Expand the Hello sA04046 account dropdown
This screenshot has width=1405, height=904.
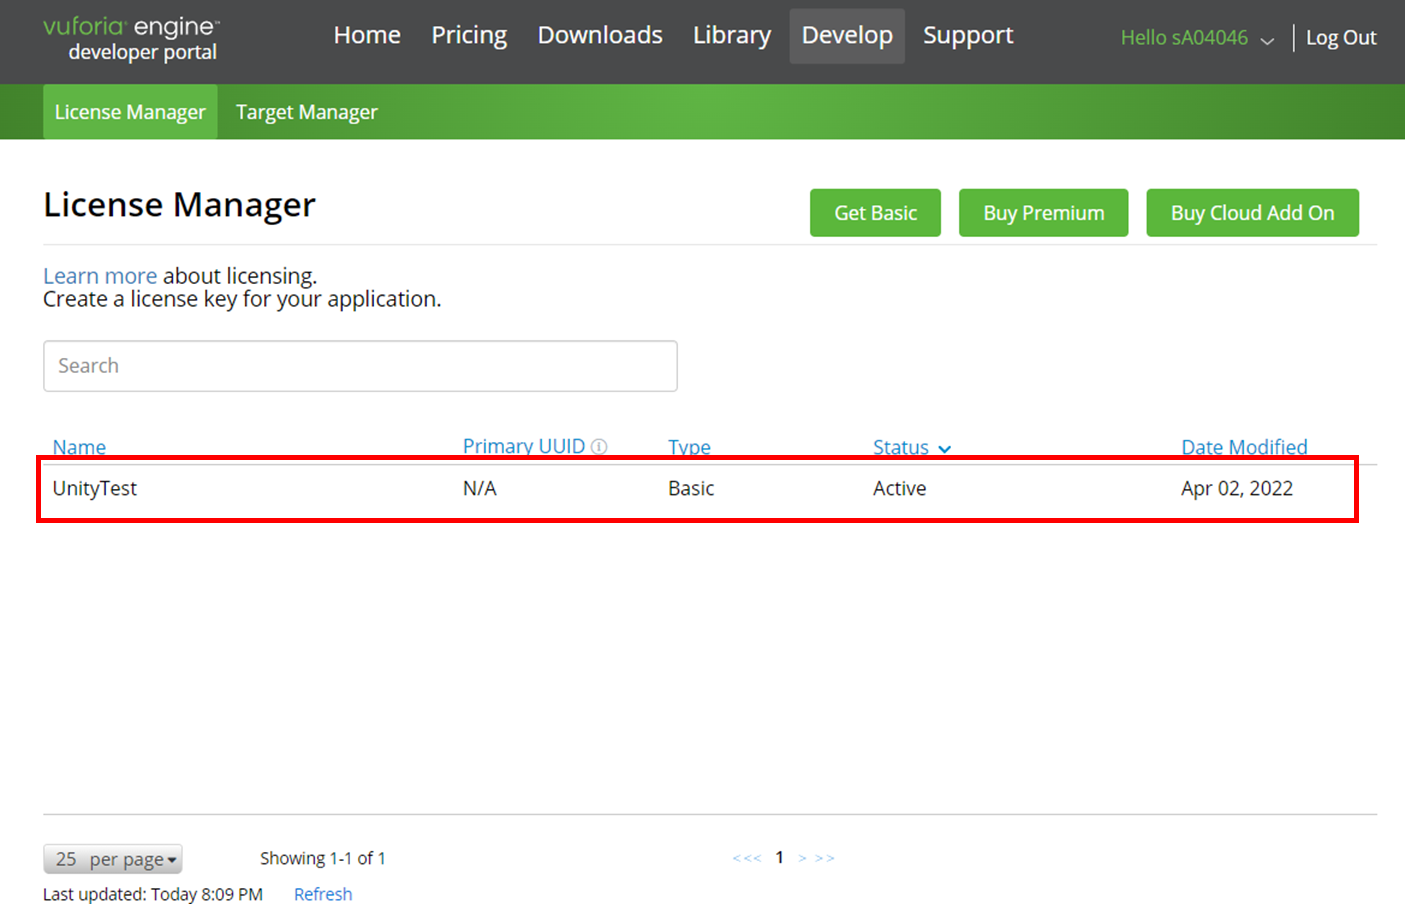[x=1197, y=38]
